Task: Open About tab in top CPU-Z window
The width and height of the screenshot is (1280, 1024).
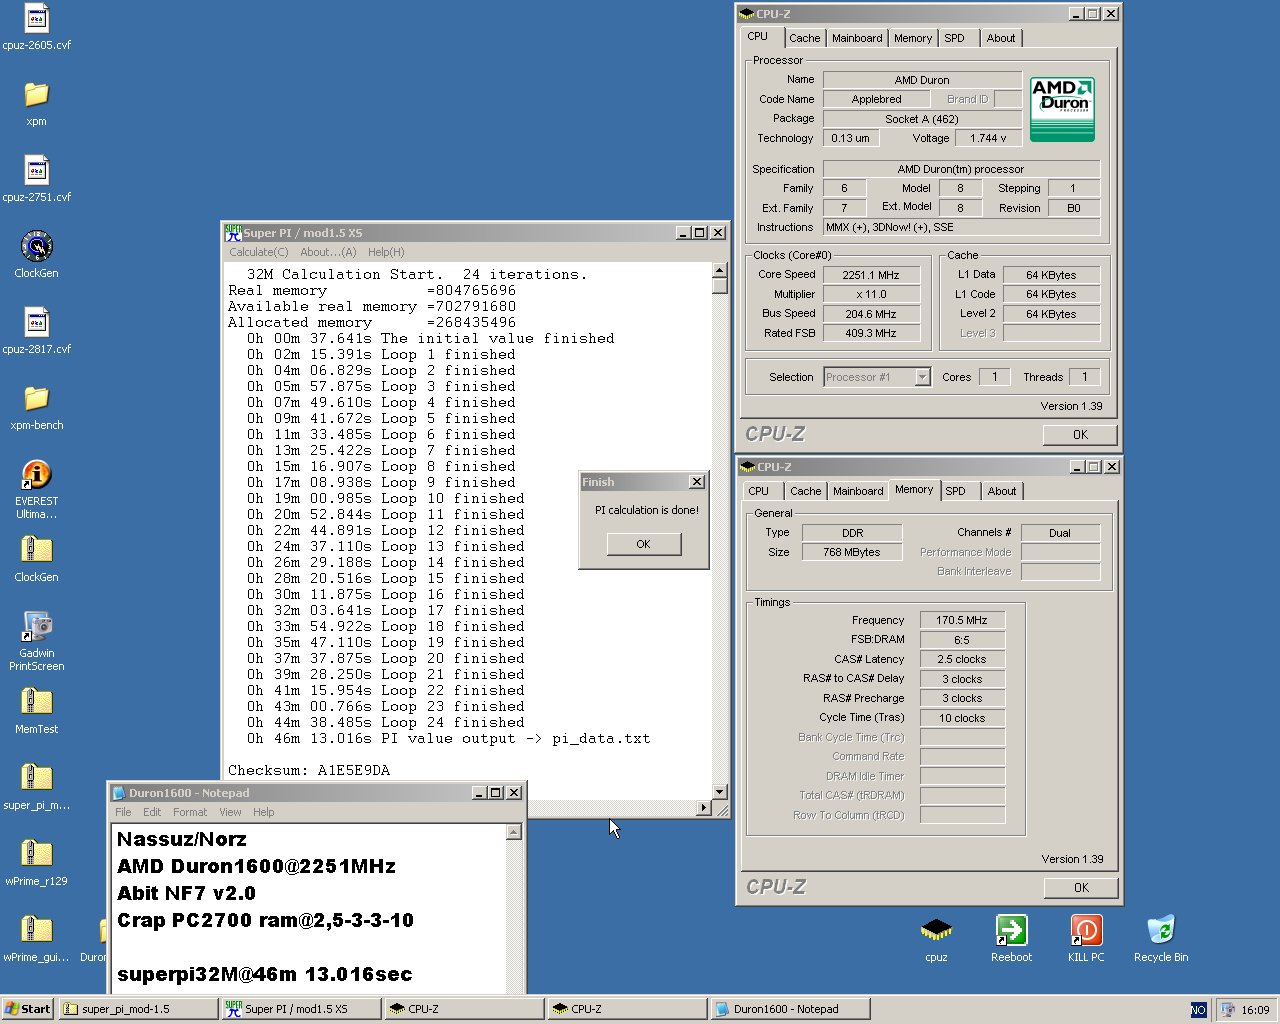Action: 1001,38
